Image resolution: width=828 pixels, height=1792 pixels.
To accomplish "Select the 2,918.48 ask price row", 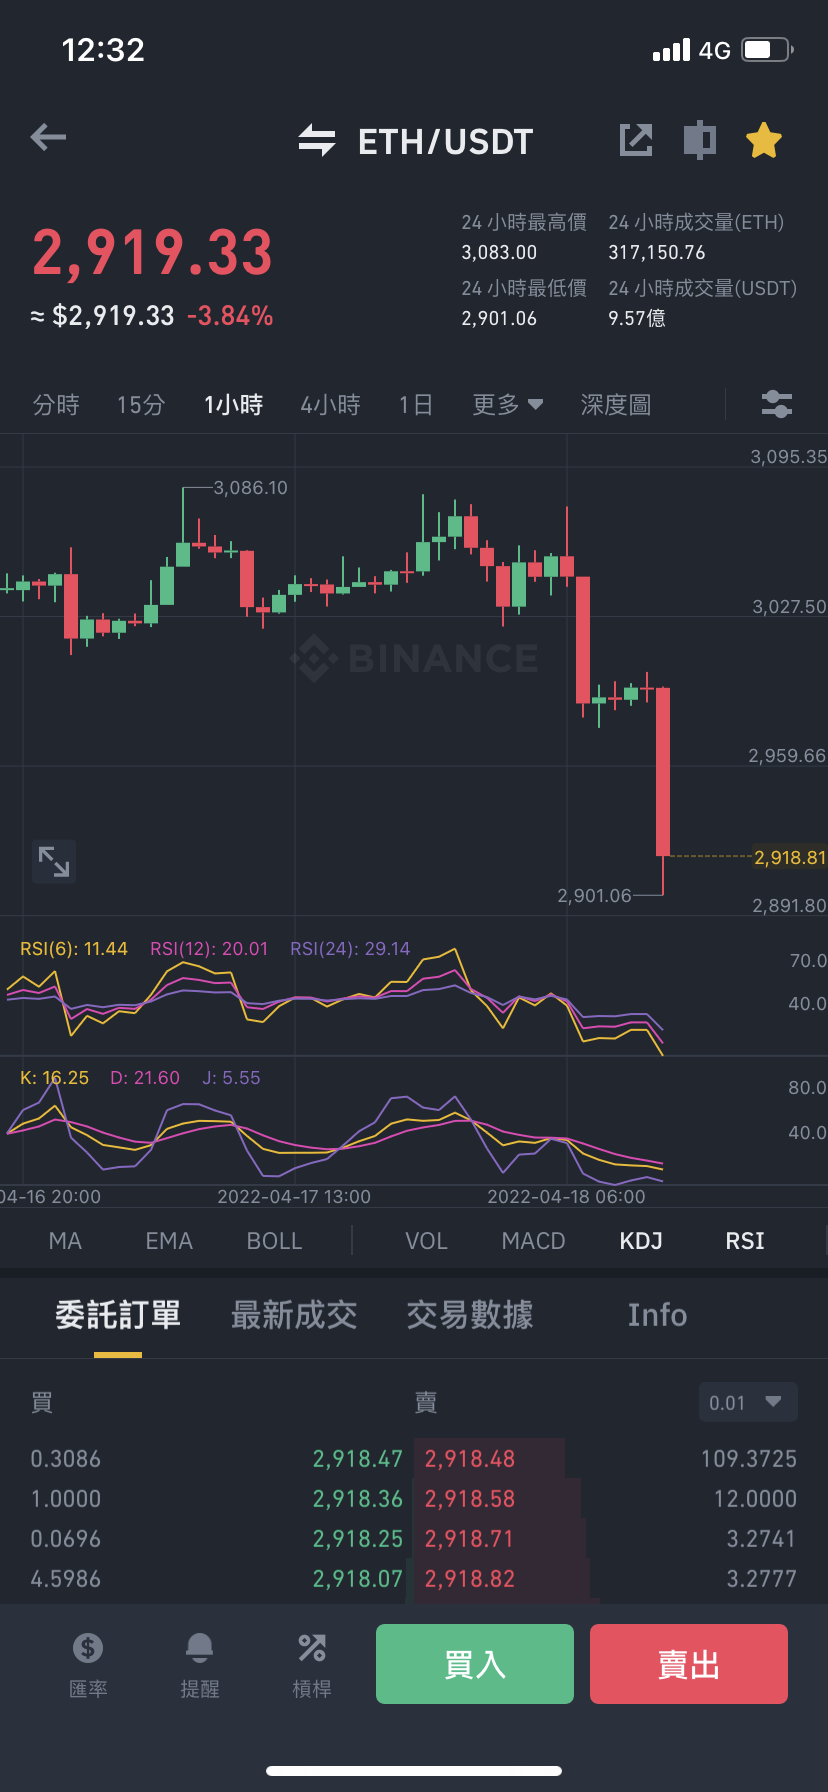I will (x=610, y=1459).
